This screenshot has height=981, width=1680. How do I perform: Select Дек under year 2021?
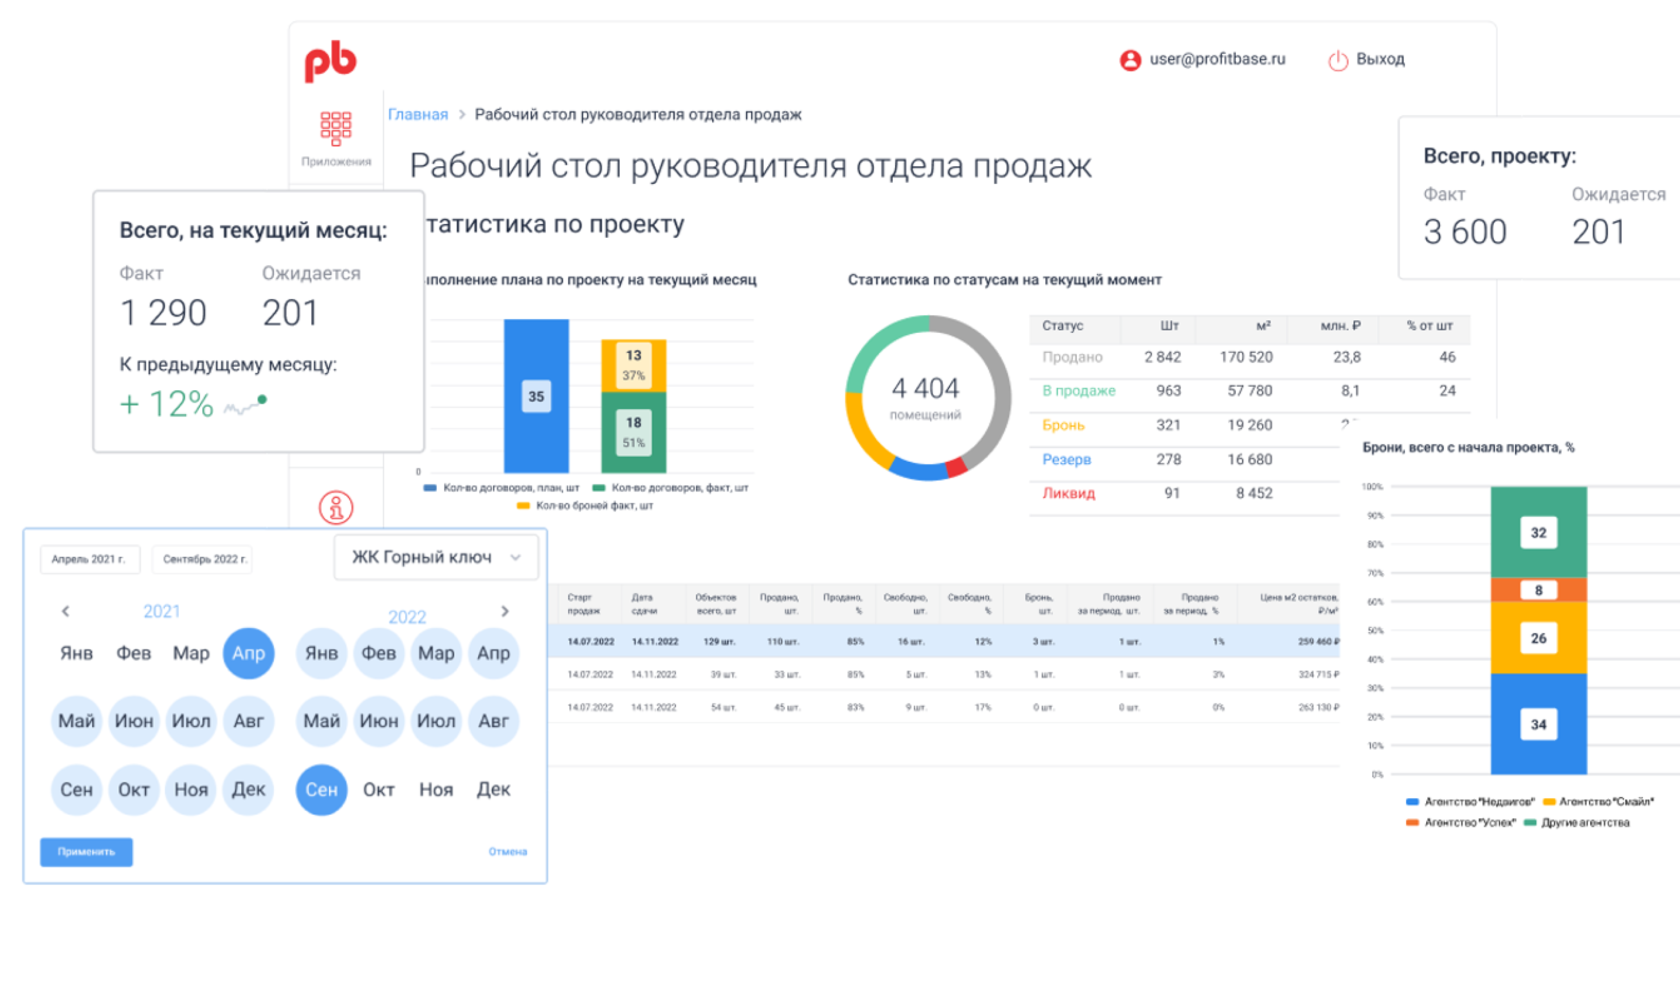249,789
